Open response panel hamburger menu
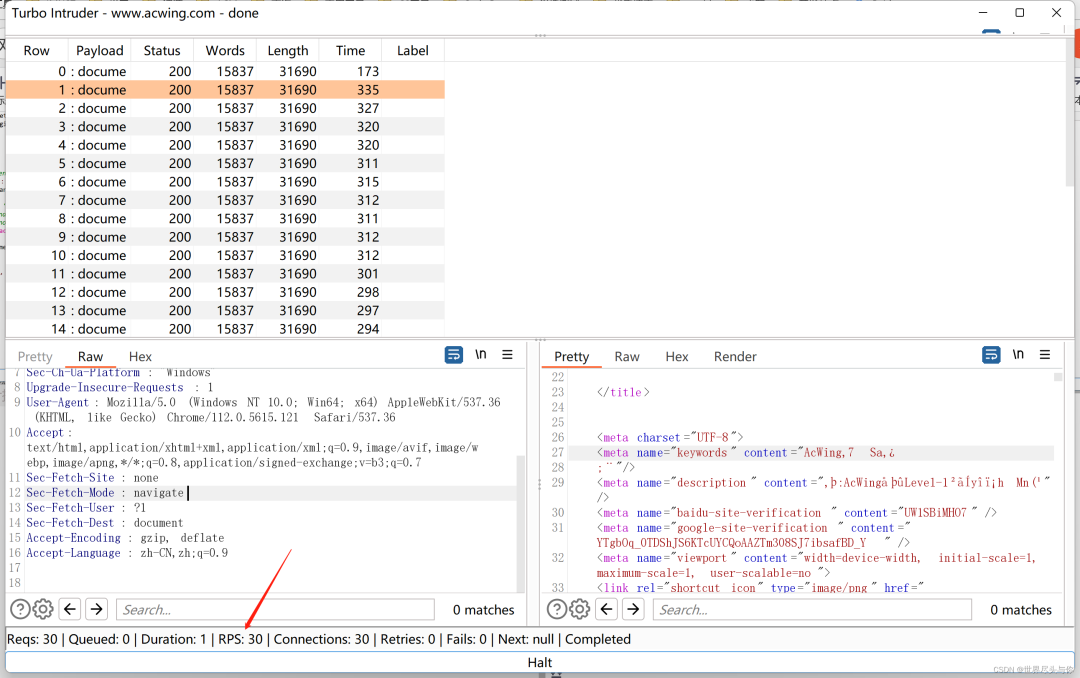Viewport: 1080px width, 678px height. [1045, 354]
